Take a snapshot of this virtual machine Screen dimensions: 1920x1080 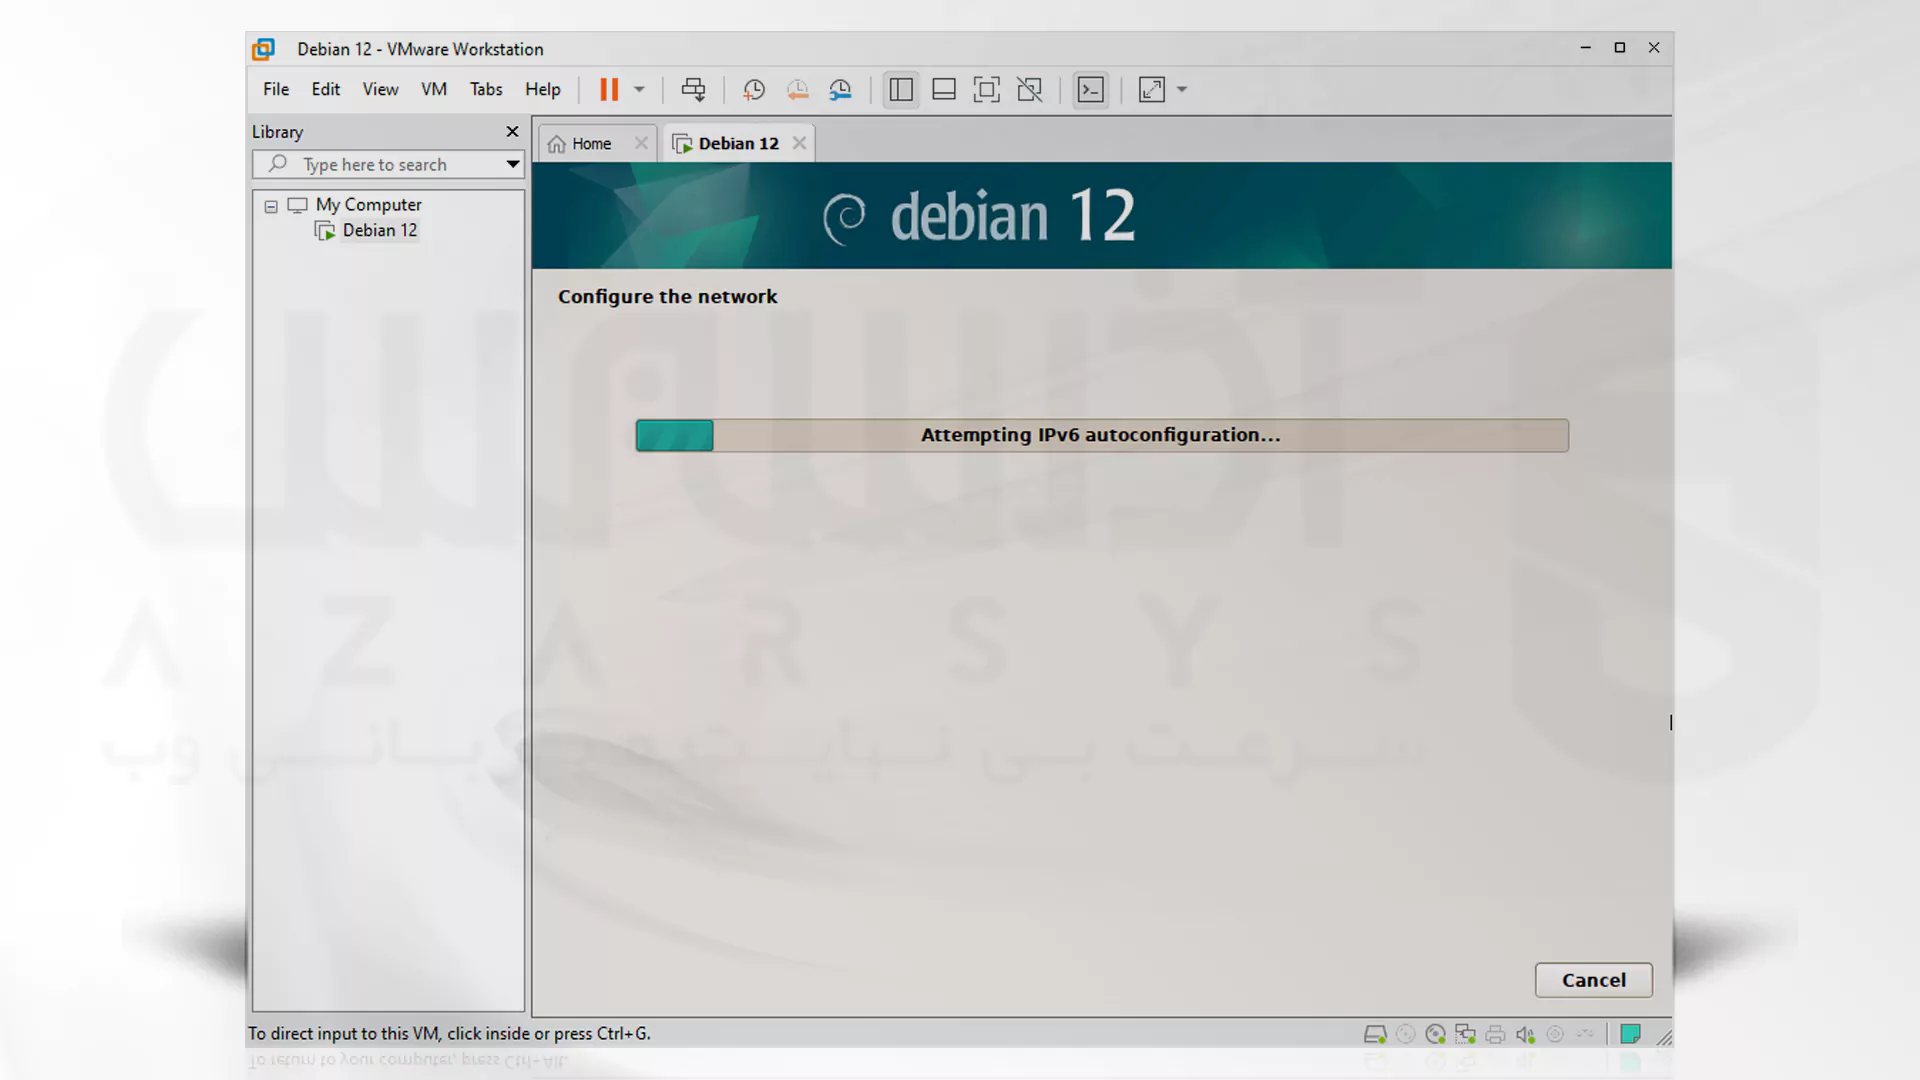tap(754, 89)
